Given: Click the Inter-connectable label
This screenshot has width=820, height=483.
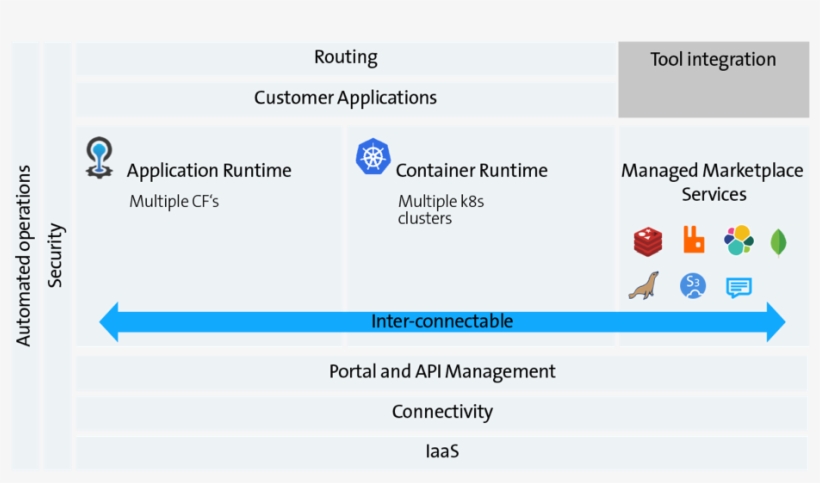Looking at the screenshot, I should tap(442, 321).
